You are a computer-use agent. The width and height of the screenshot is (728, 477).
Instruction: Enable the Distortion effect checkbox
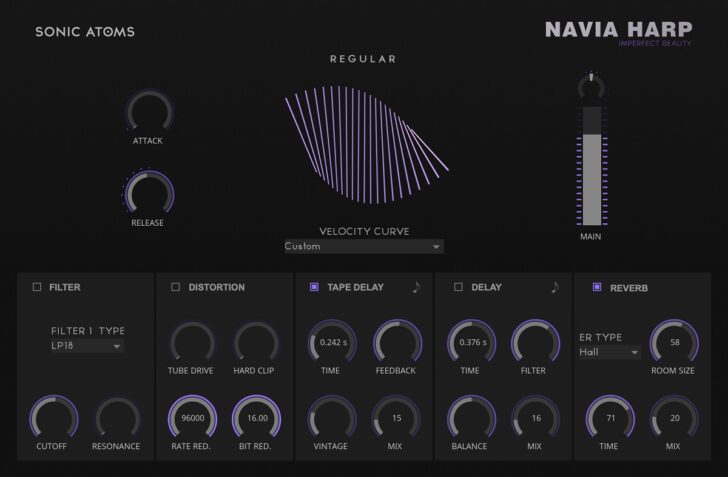coord(176,287)
